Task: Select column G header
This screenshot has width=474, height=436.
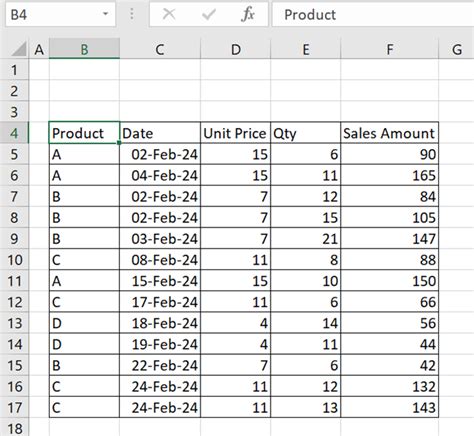Action: (457, 49)
